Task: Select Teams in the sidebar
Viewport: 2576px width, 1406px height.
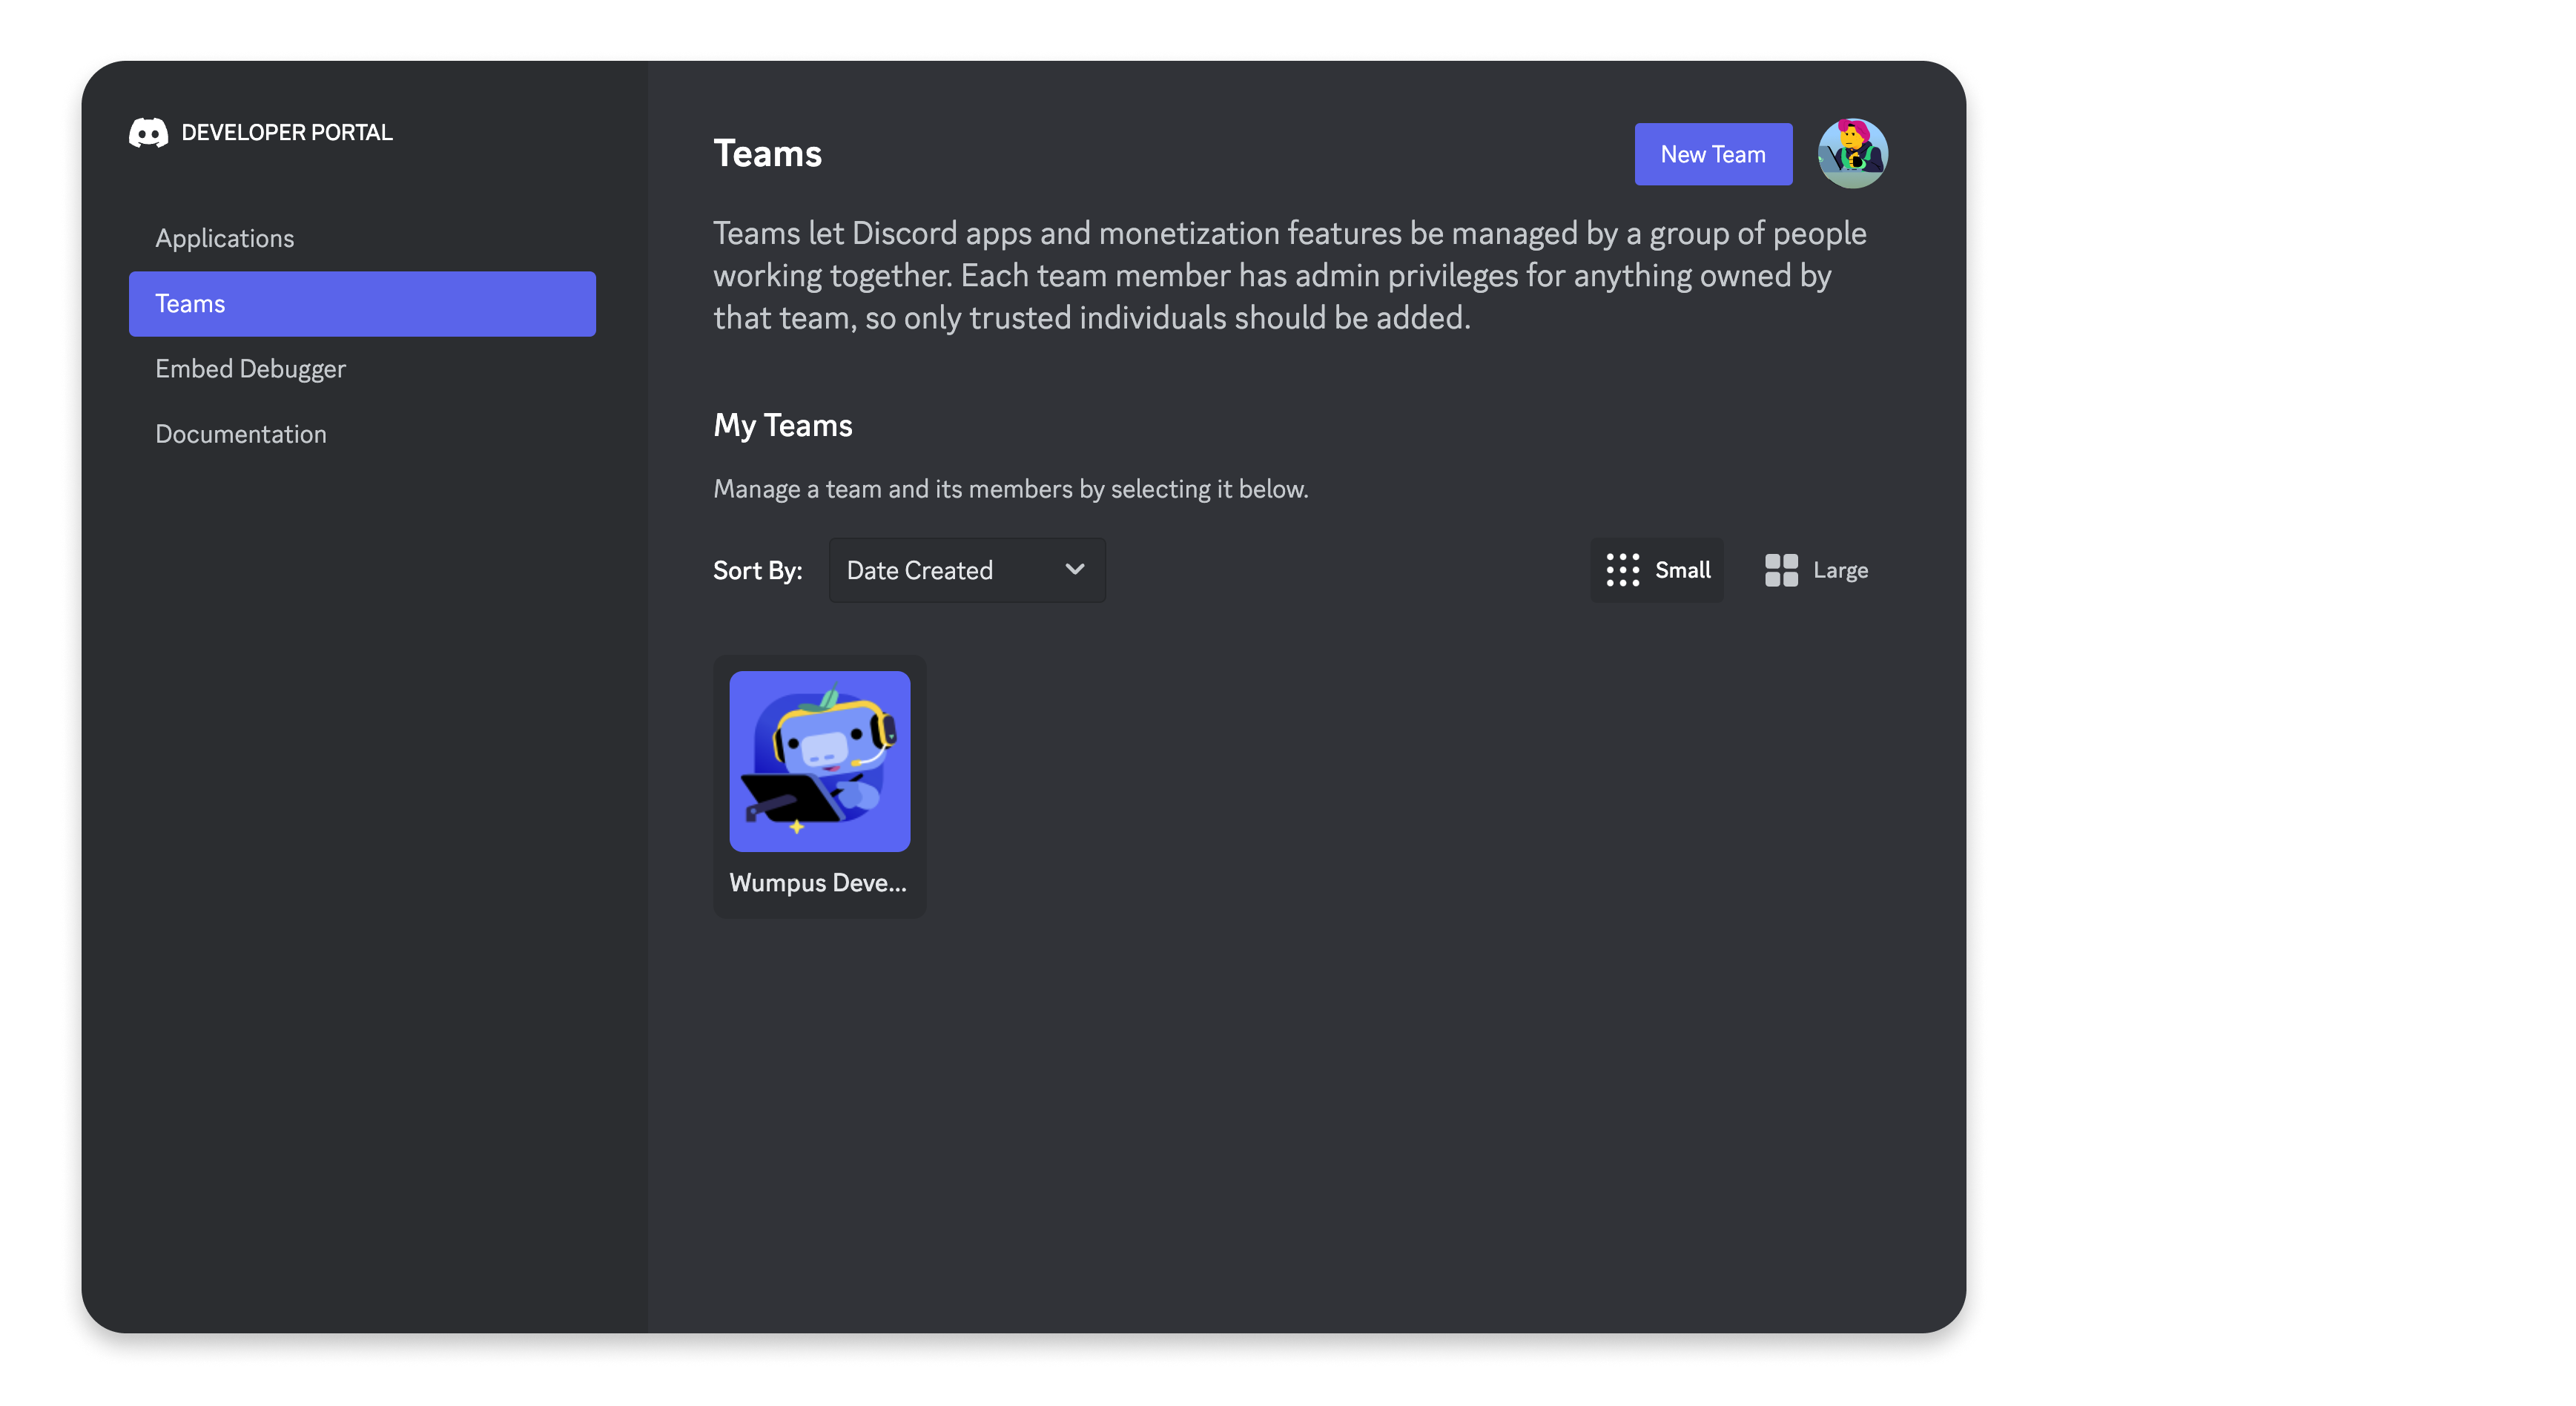Action: coord(362,304)
